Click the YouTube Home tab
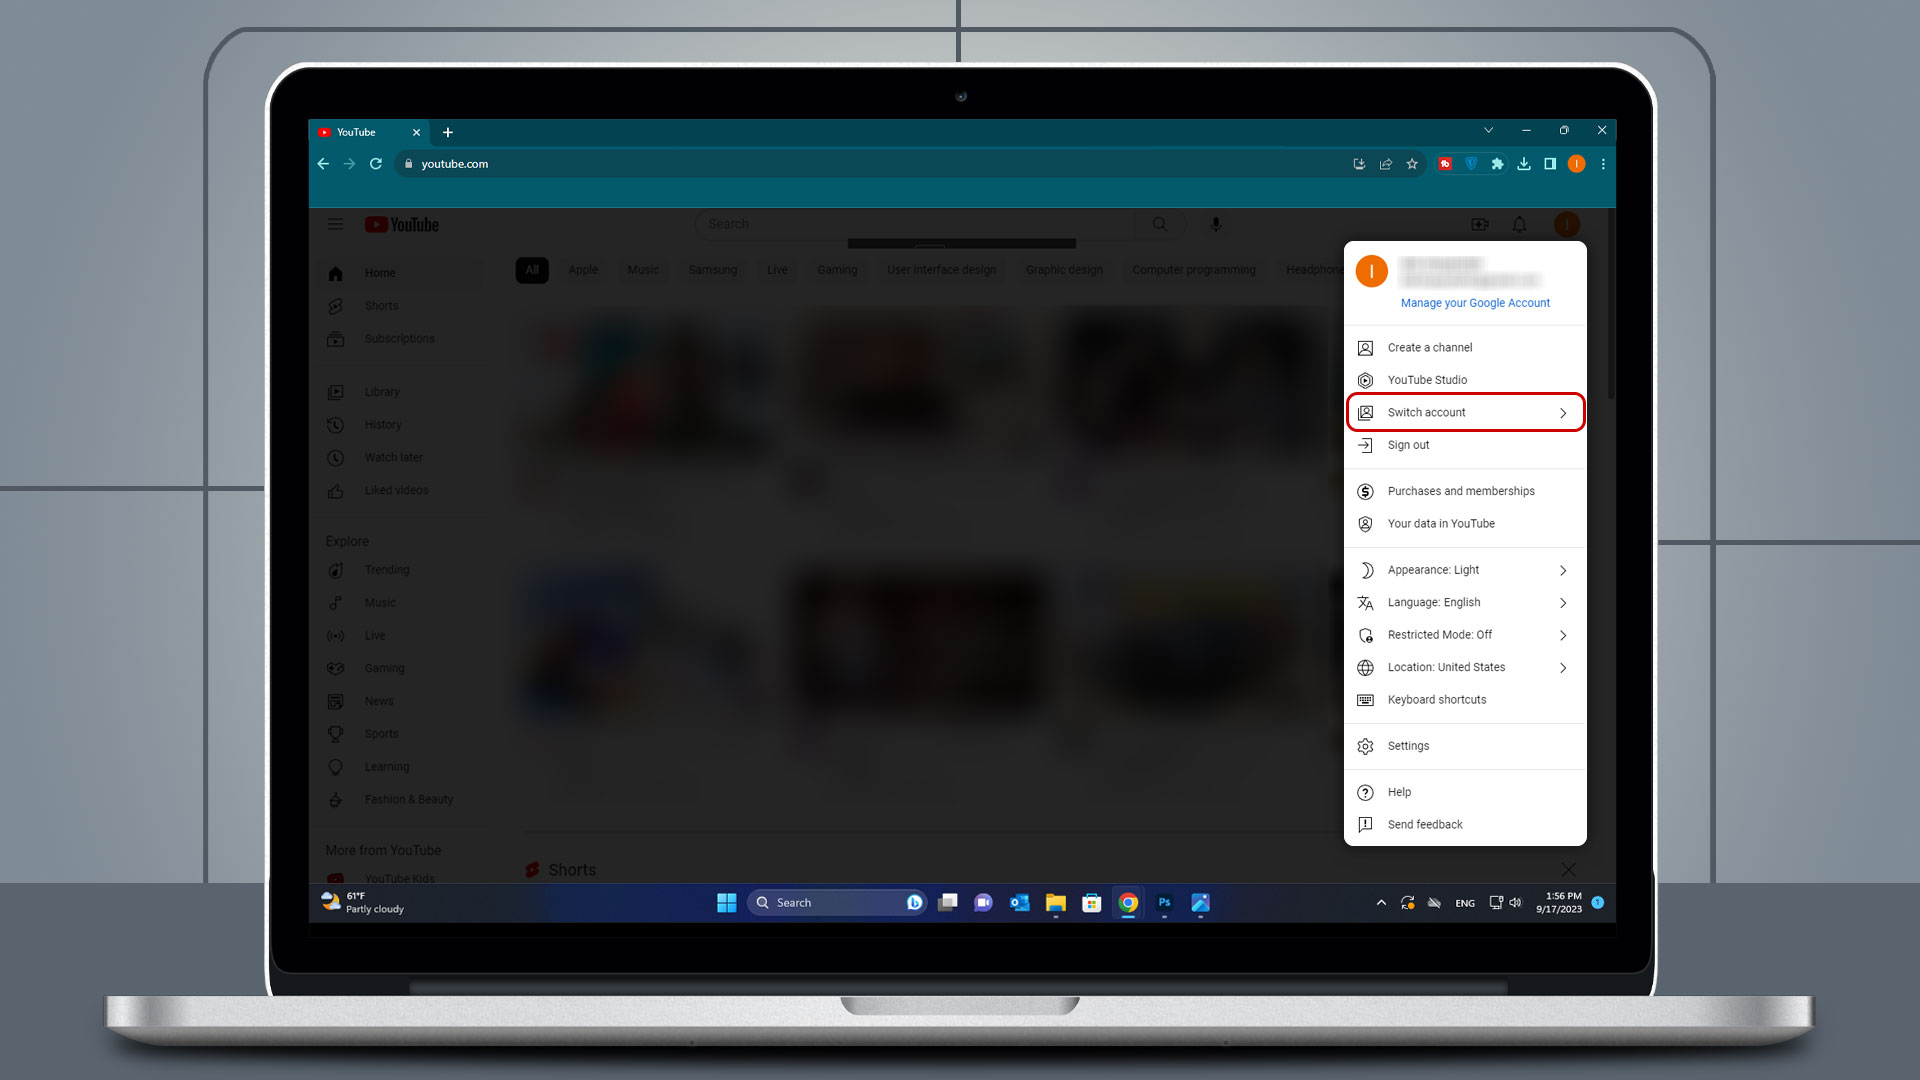Viewport: 1920px width, 1080px height. coord(378,273)
